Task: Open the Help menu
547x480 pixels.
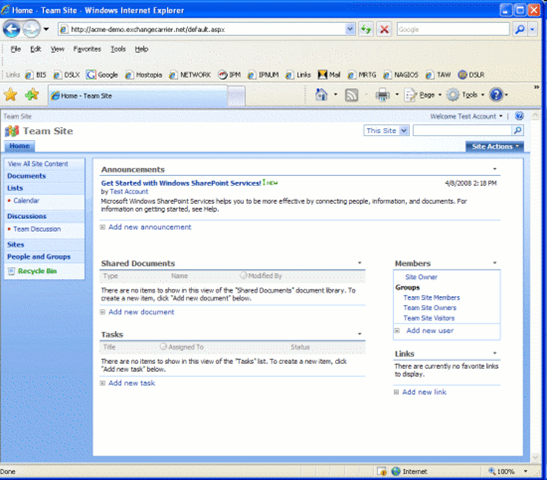Action: [141, 49]
